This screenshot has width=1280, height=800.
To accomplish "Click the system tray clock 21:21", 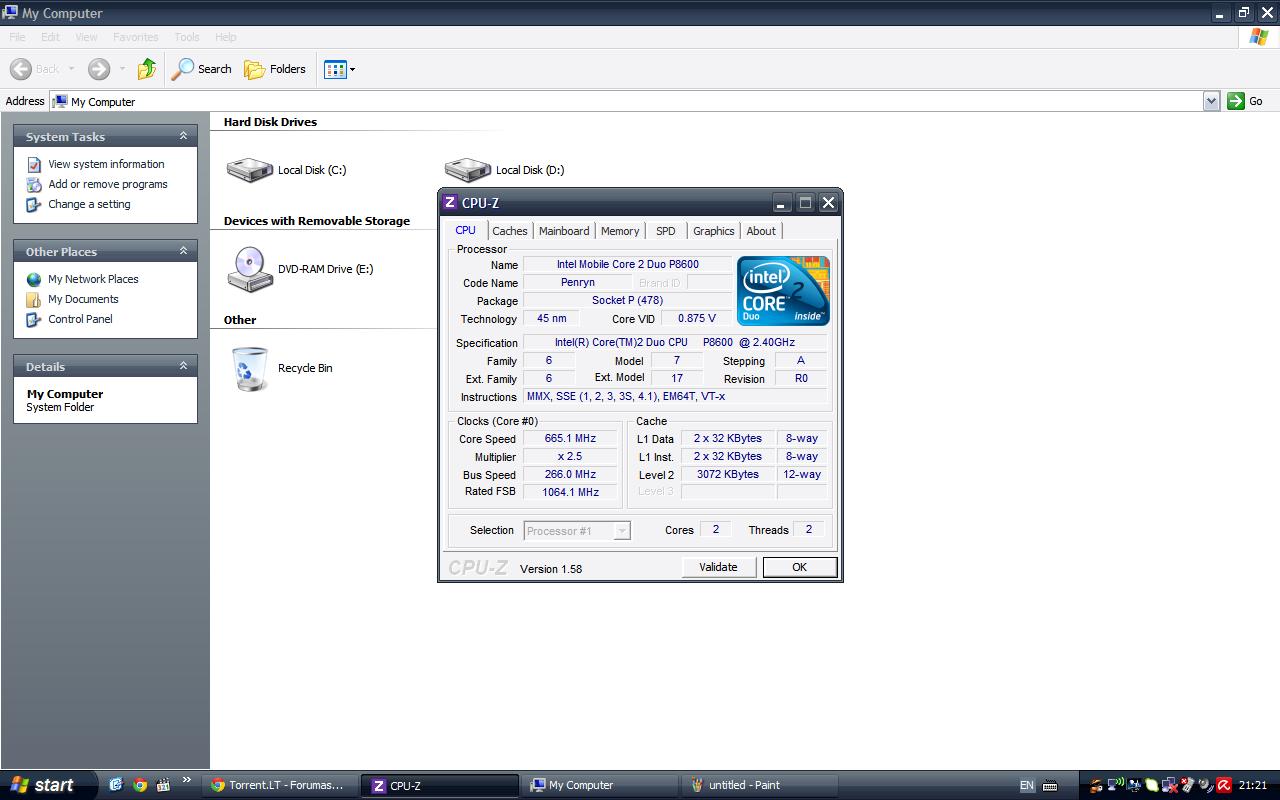I will tap(1252, 786).
